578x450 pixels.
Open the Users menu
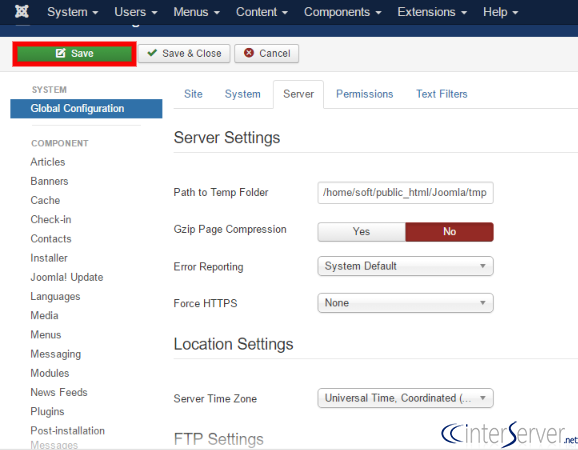[136, 12]
